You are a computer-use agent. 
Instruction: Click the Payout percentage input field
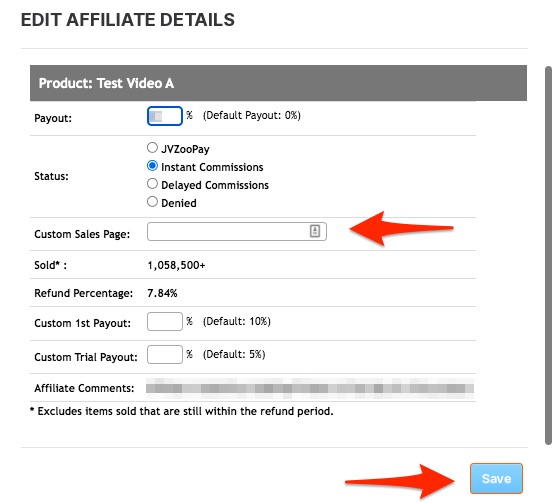coord(165,116)
